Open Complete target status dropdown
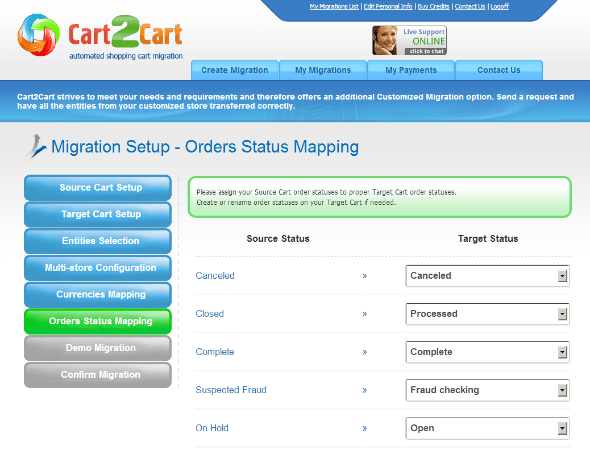 click(x=487, y=352)
